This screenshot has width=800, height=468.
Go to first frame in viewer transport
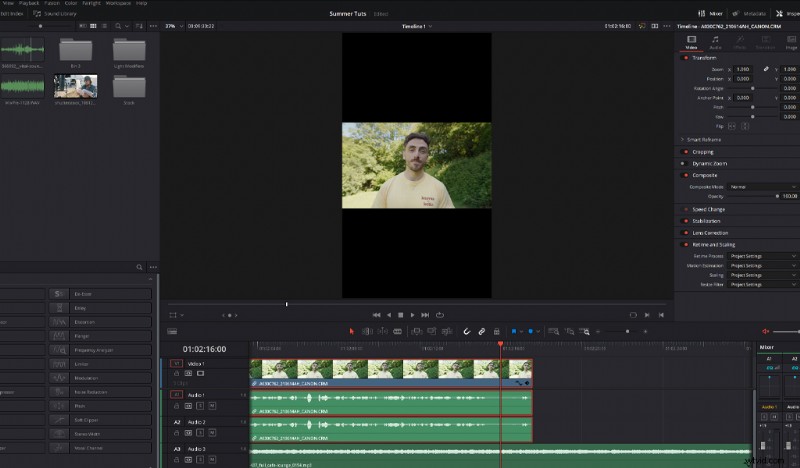point(377,315)
